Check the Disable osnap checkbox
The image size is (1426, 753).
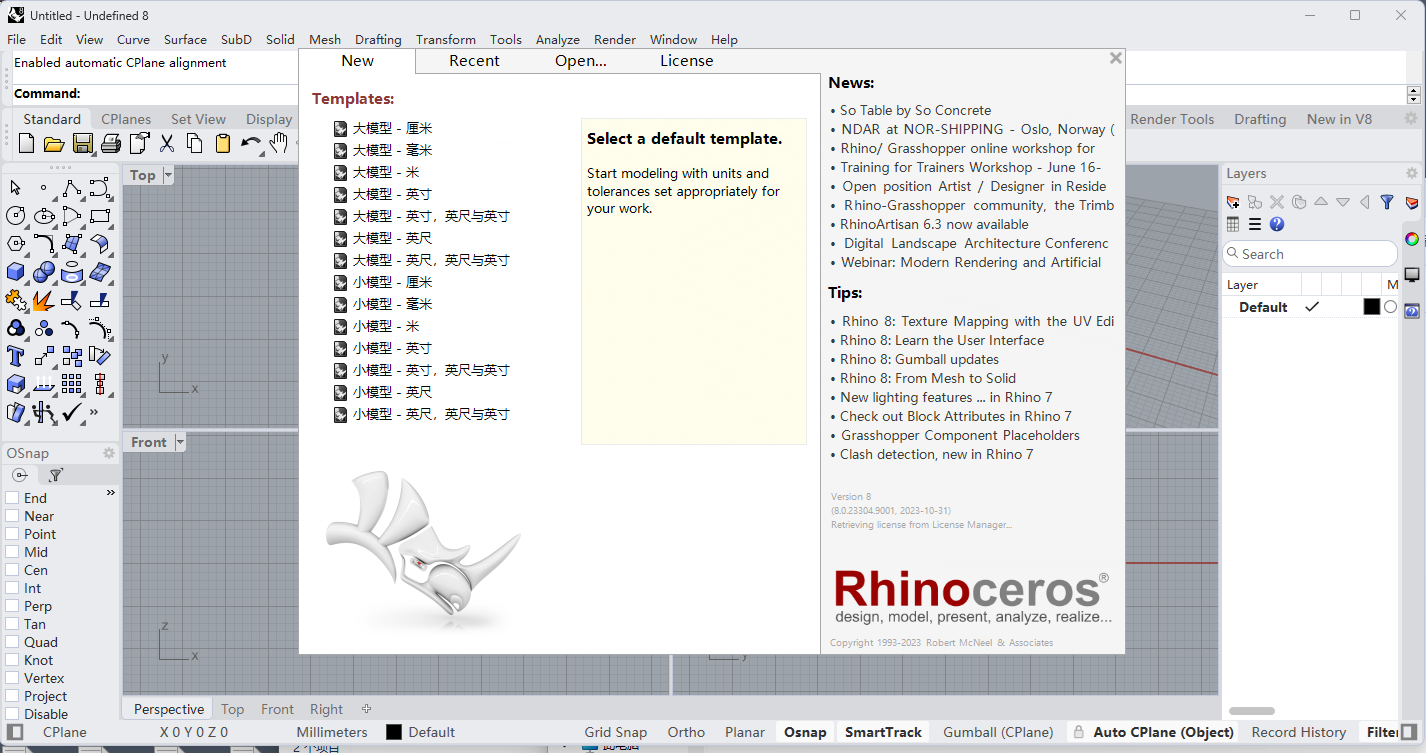point(12,714)
